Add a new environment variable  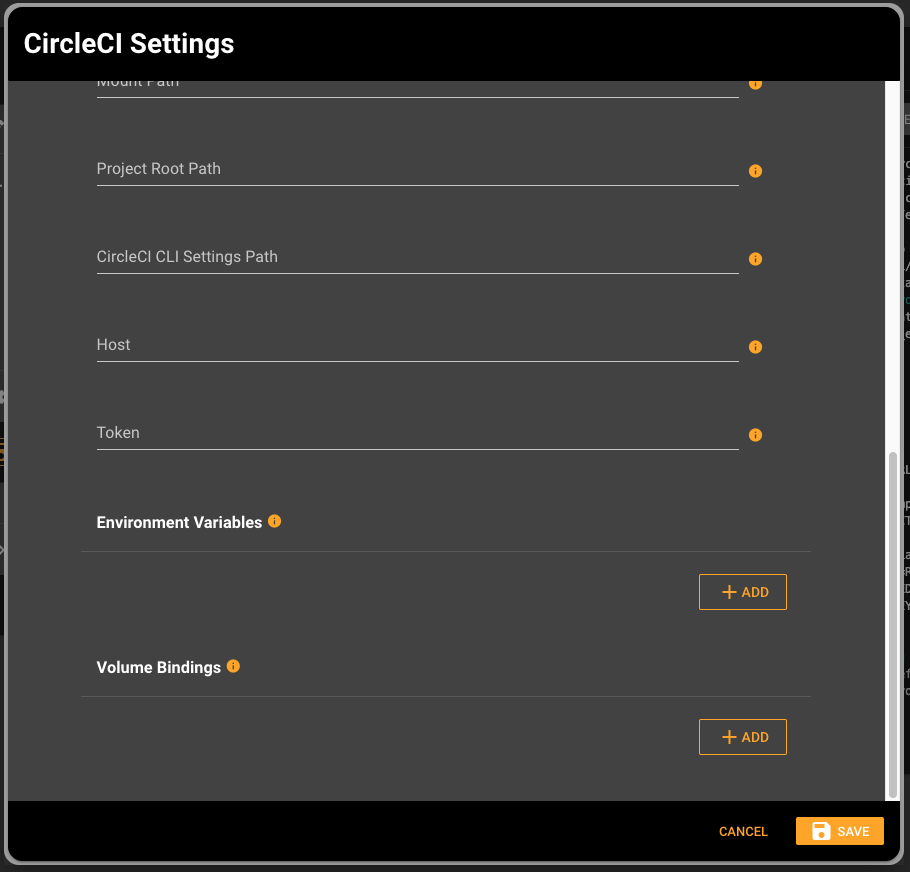(742, 592)
